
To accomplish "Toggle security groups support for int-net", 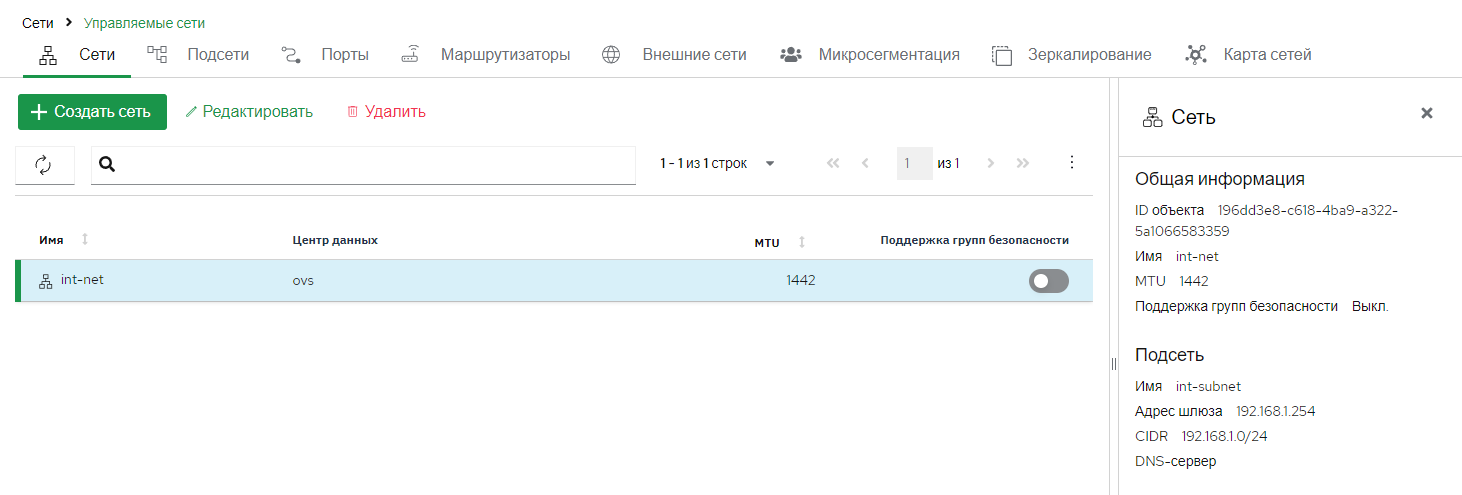I will tap(1049, 282).
